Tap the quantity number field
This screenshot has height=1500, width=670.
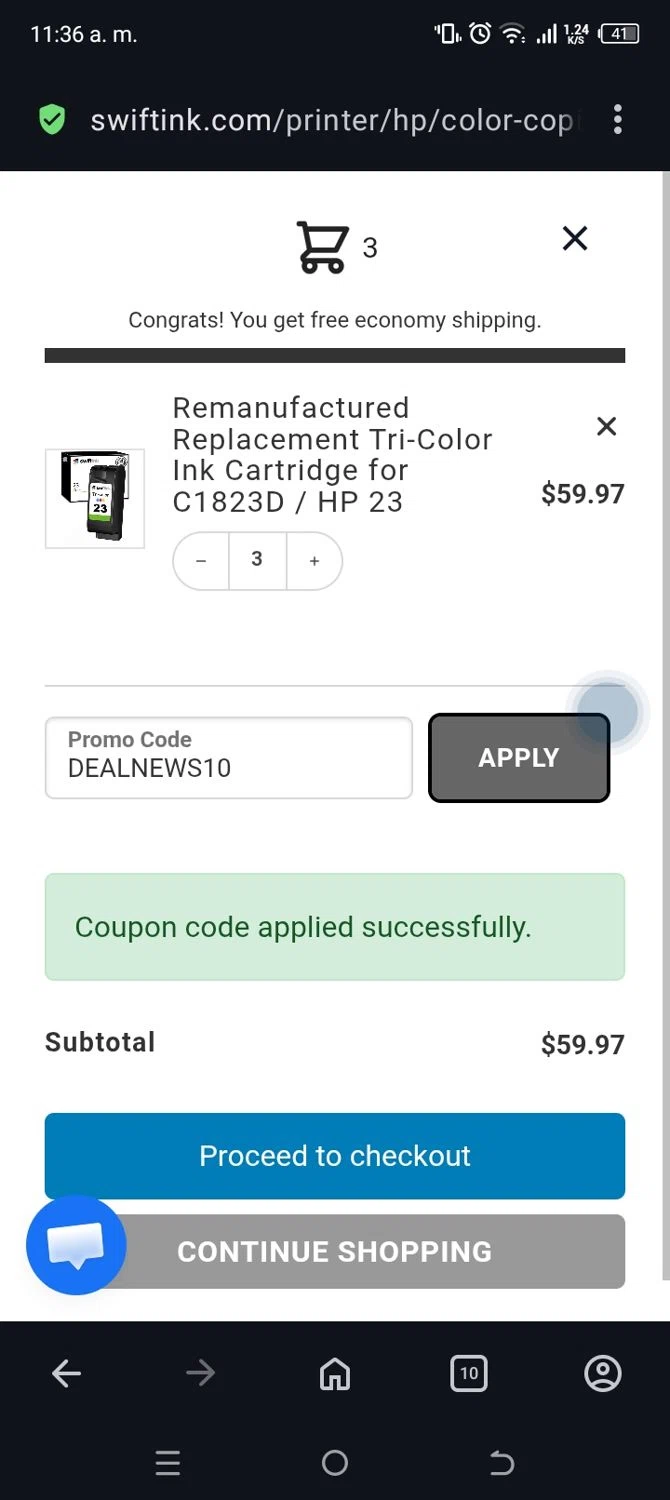(x=257, y=560)
